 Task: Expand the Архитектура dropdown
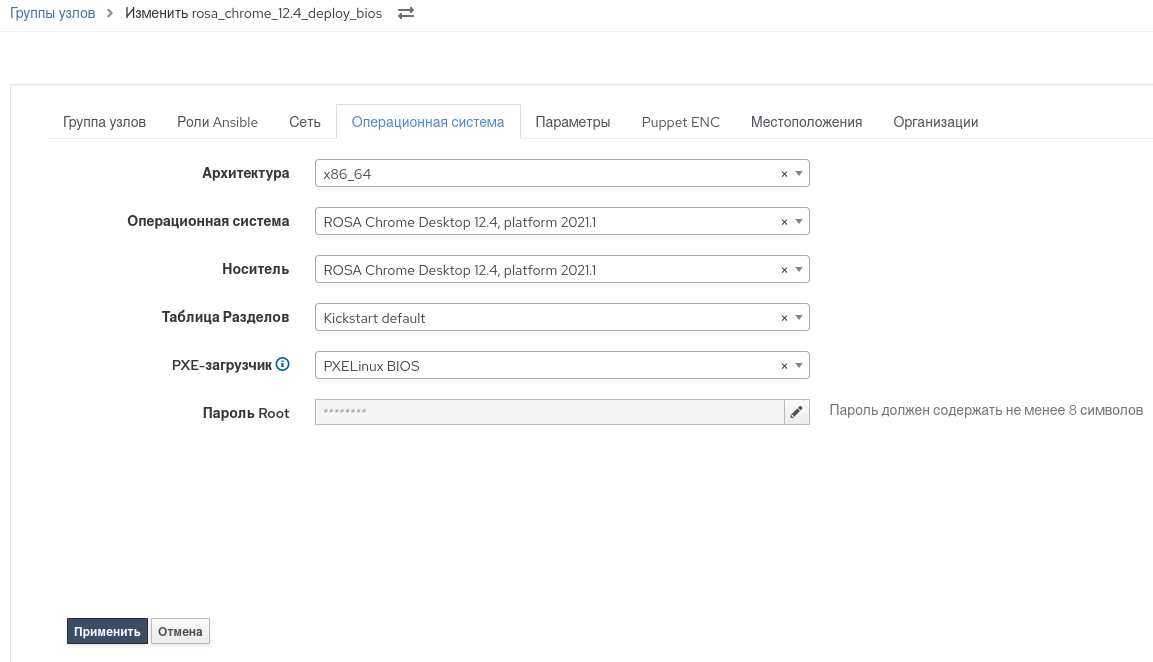click(799, 174)
